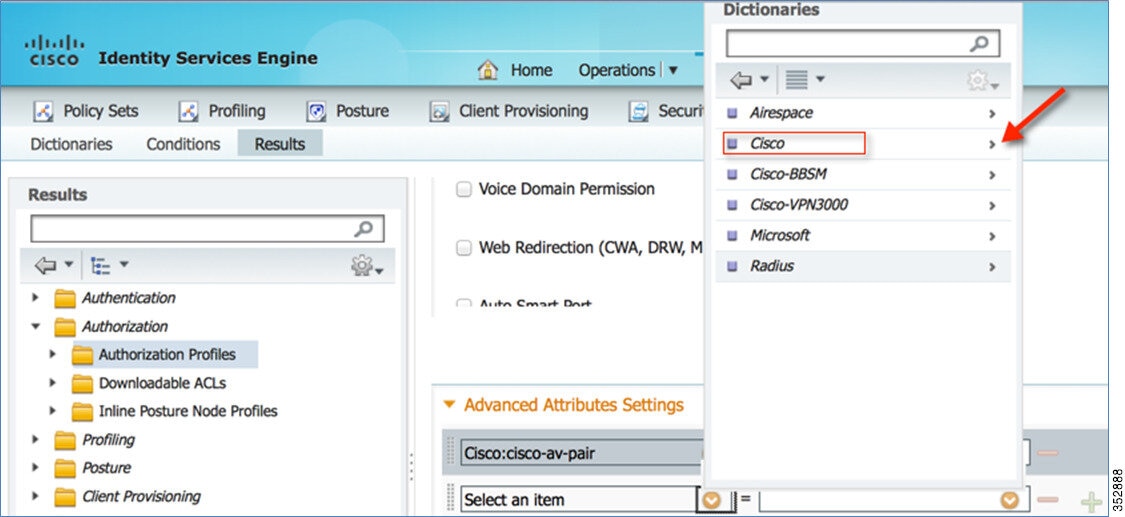The image size is (1125, 517).
Task: Click the minus icon on Cisco:cisco-av-pair row
Action: coord(1048,452)
